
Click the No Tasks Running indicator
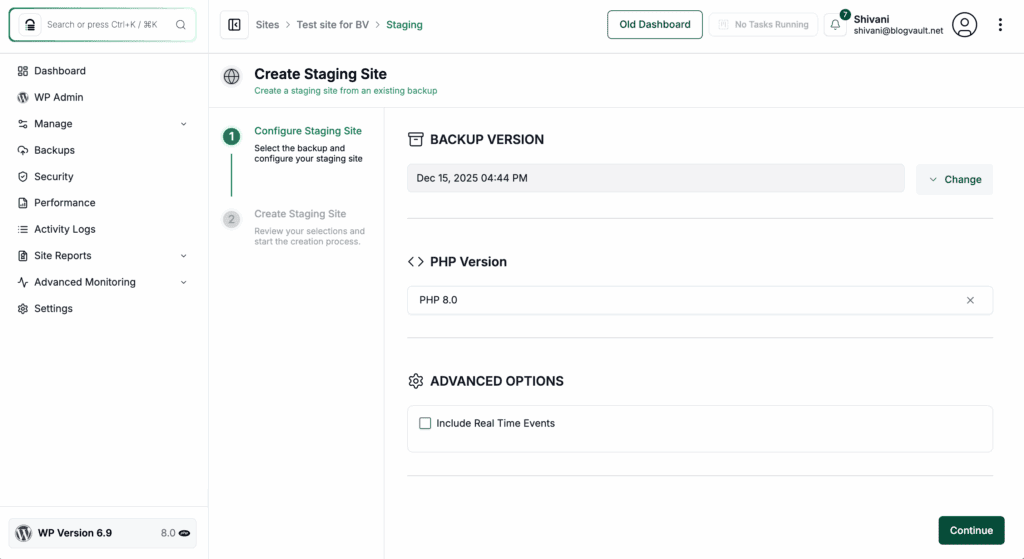[x=763, y=25]
